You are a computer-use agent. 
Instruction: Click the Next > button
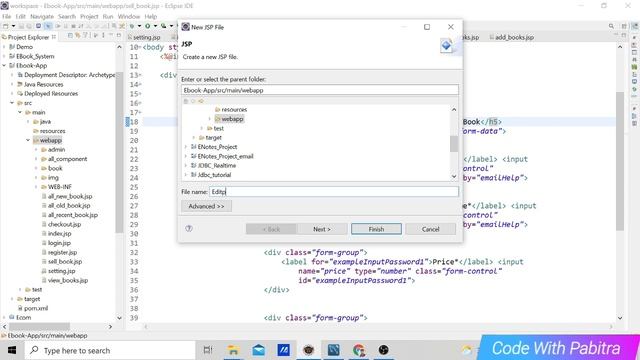[x=322, y=229]
